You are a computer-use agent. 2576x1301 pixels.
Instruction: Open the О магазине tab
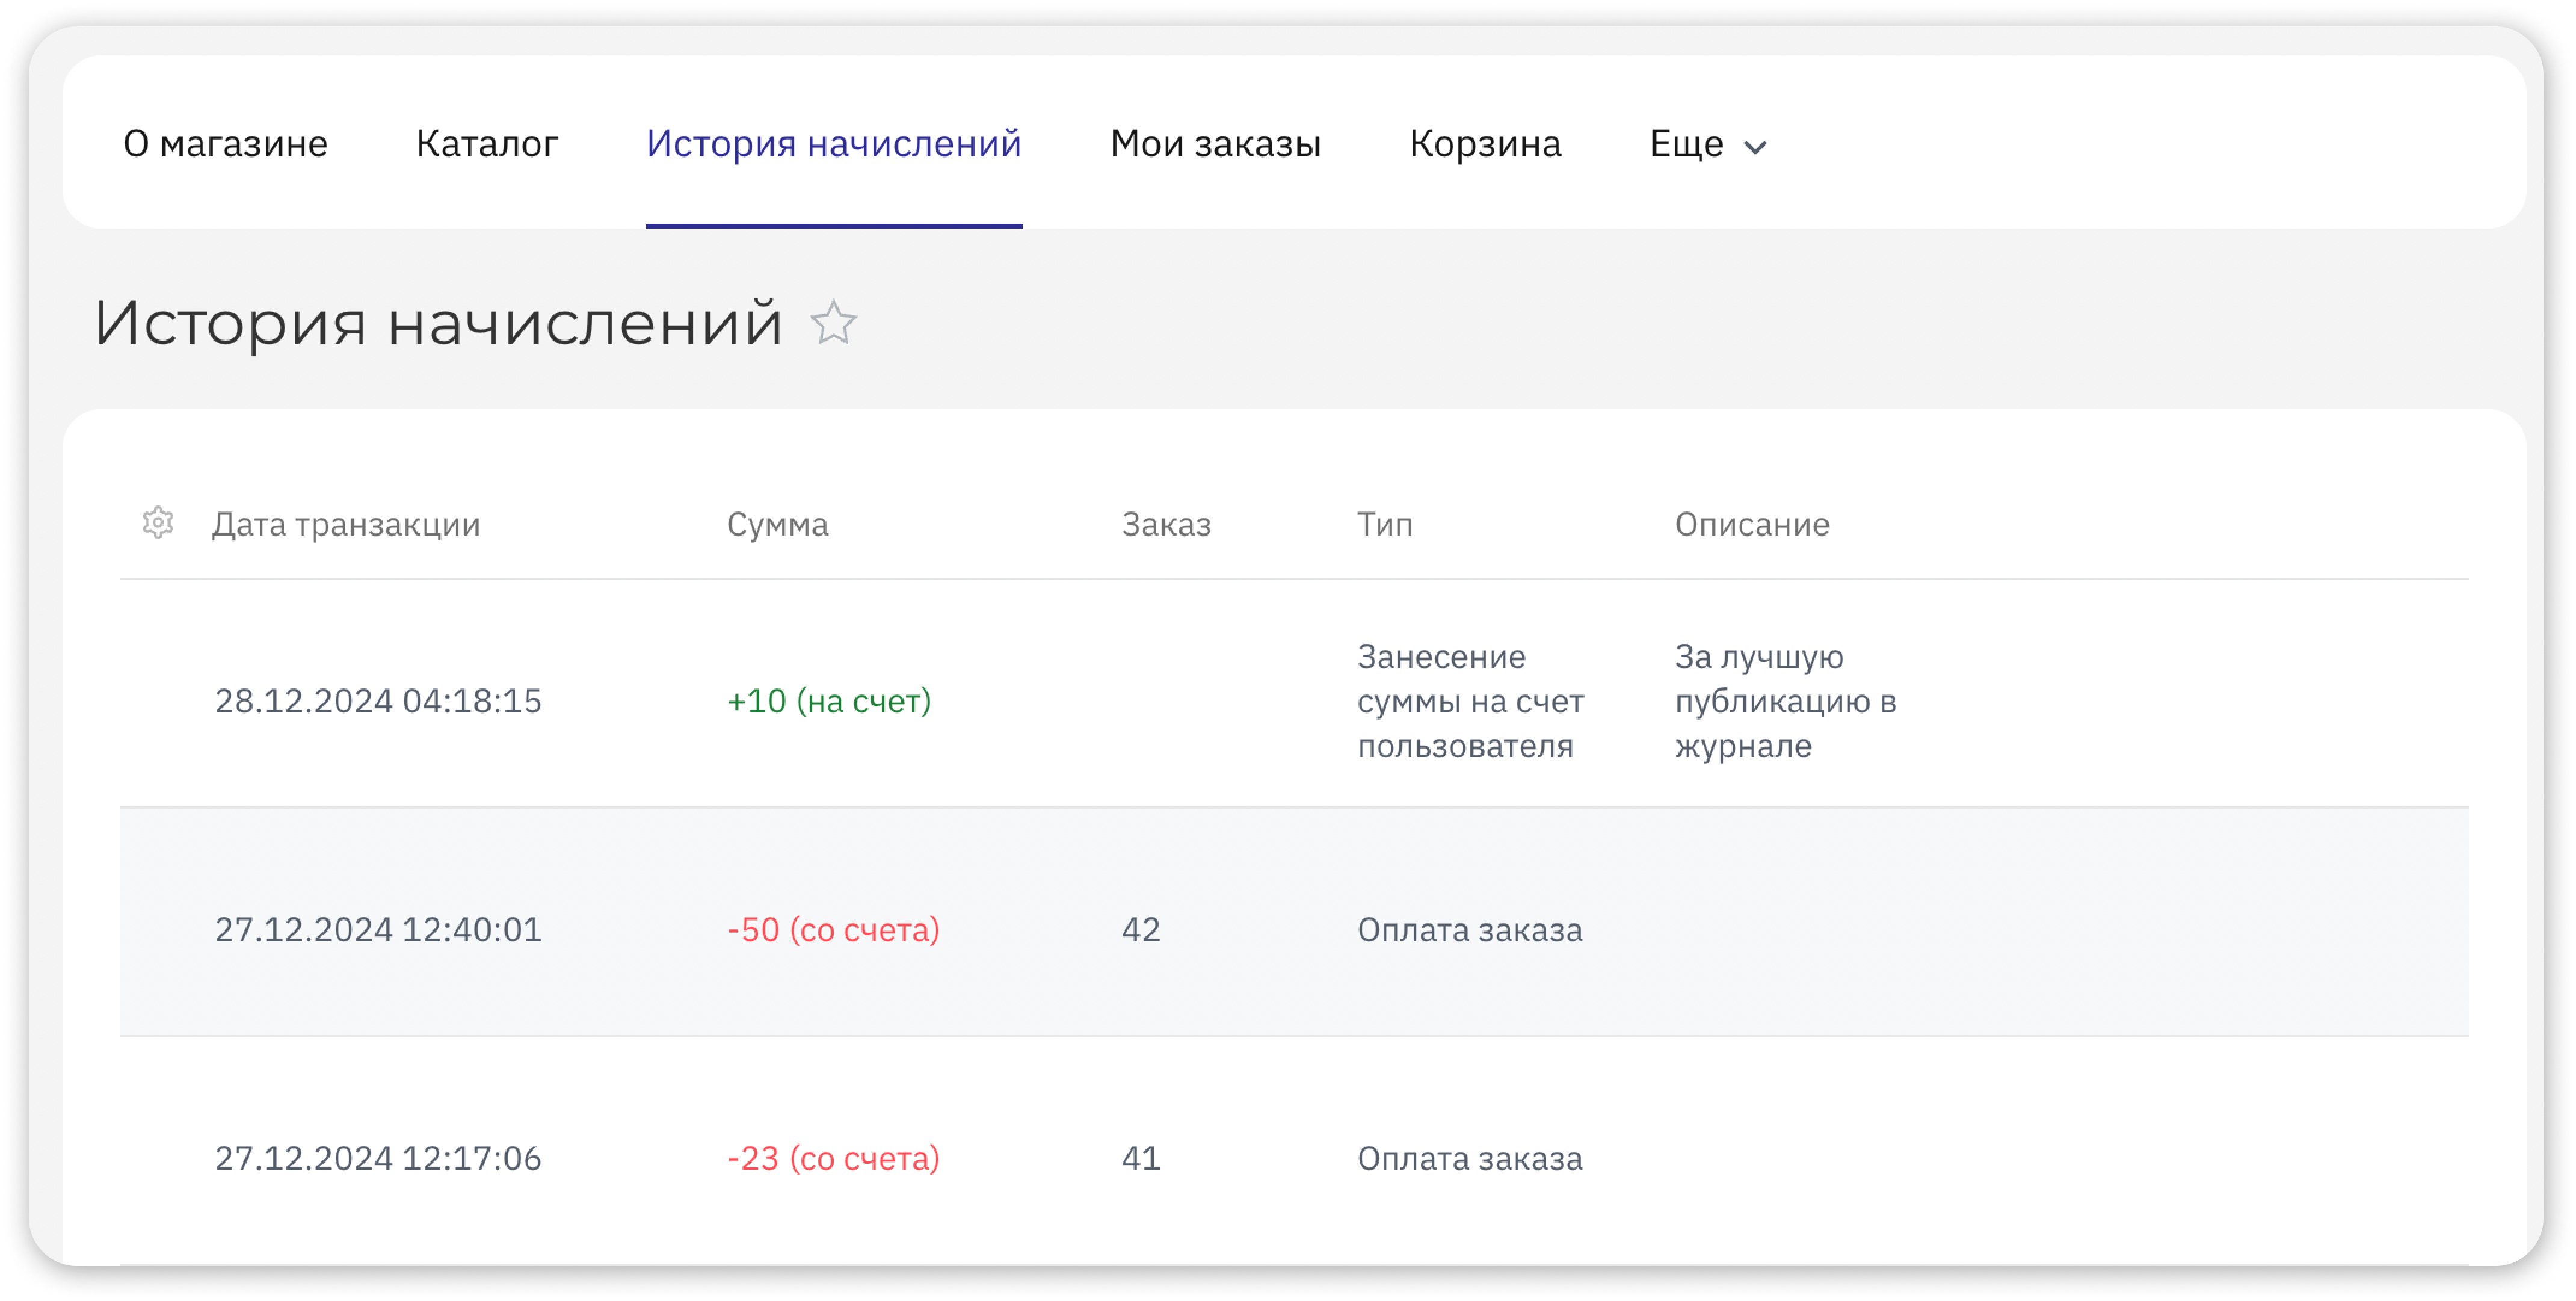coord(226,144)
